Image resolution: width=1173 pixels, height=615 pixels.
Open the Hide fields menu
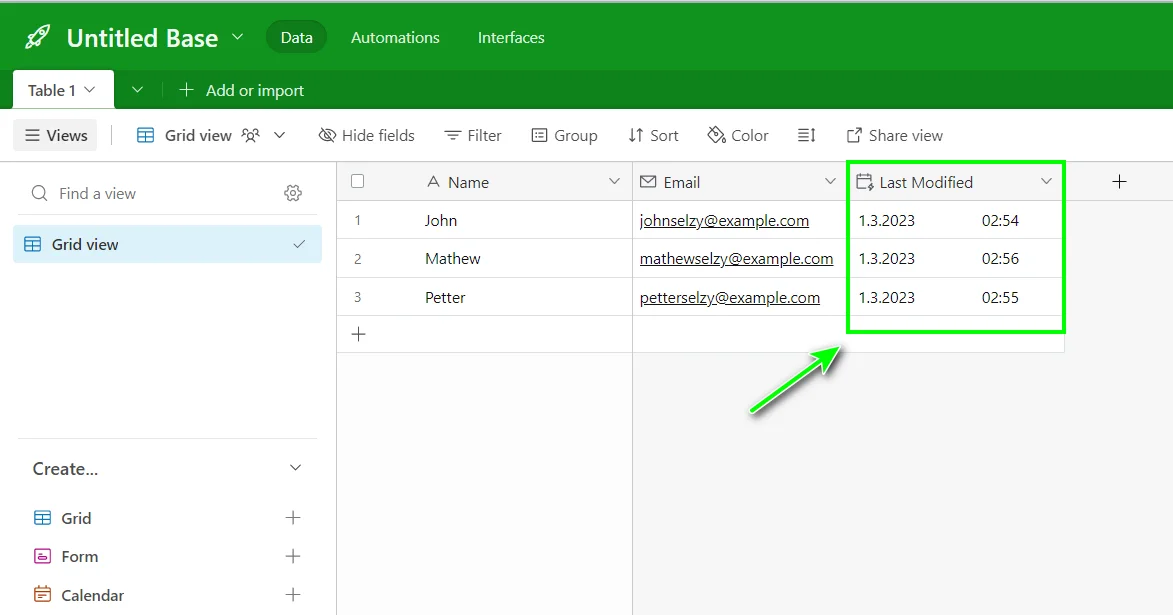[366, 135]
